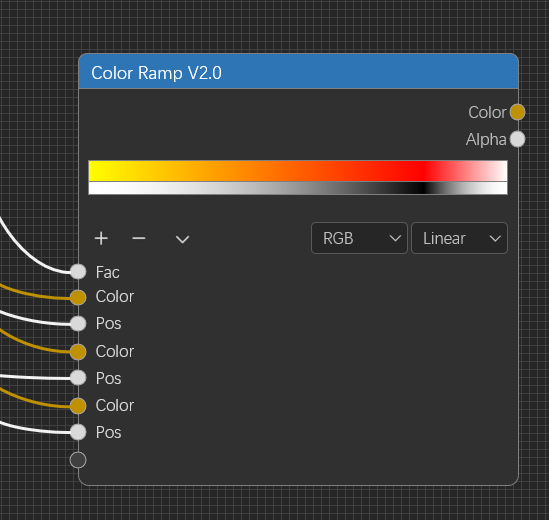The height and width of the screenshot is (520, 549).
Task: Click the plus icon to add a color stop
Action: click(x=101, y=238)
